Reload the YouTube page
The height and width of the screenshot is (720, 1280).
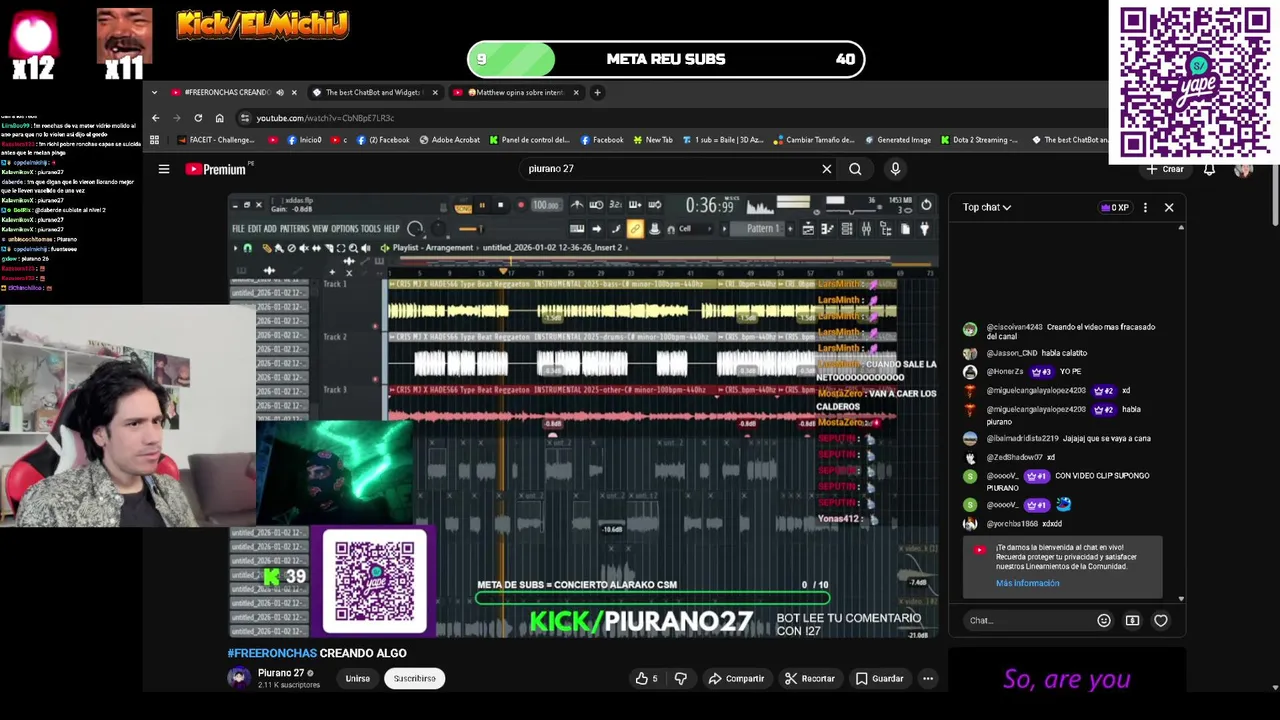point(198,118)
